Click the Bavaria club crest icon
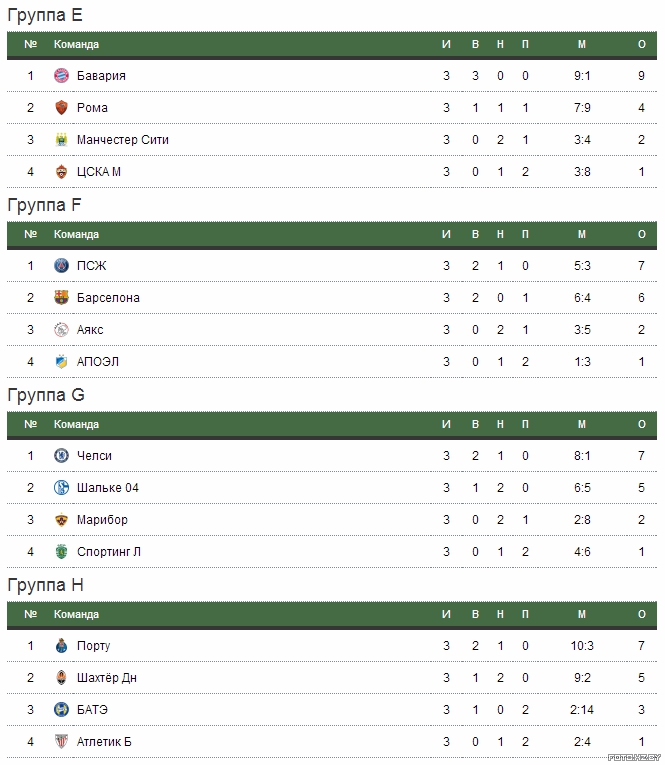The image size is (665, 765). coord(61,76)
